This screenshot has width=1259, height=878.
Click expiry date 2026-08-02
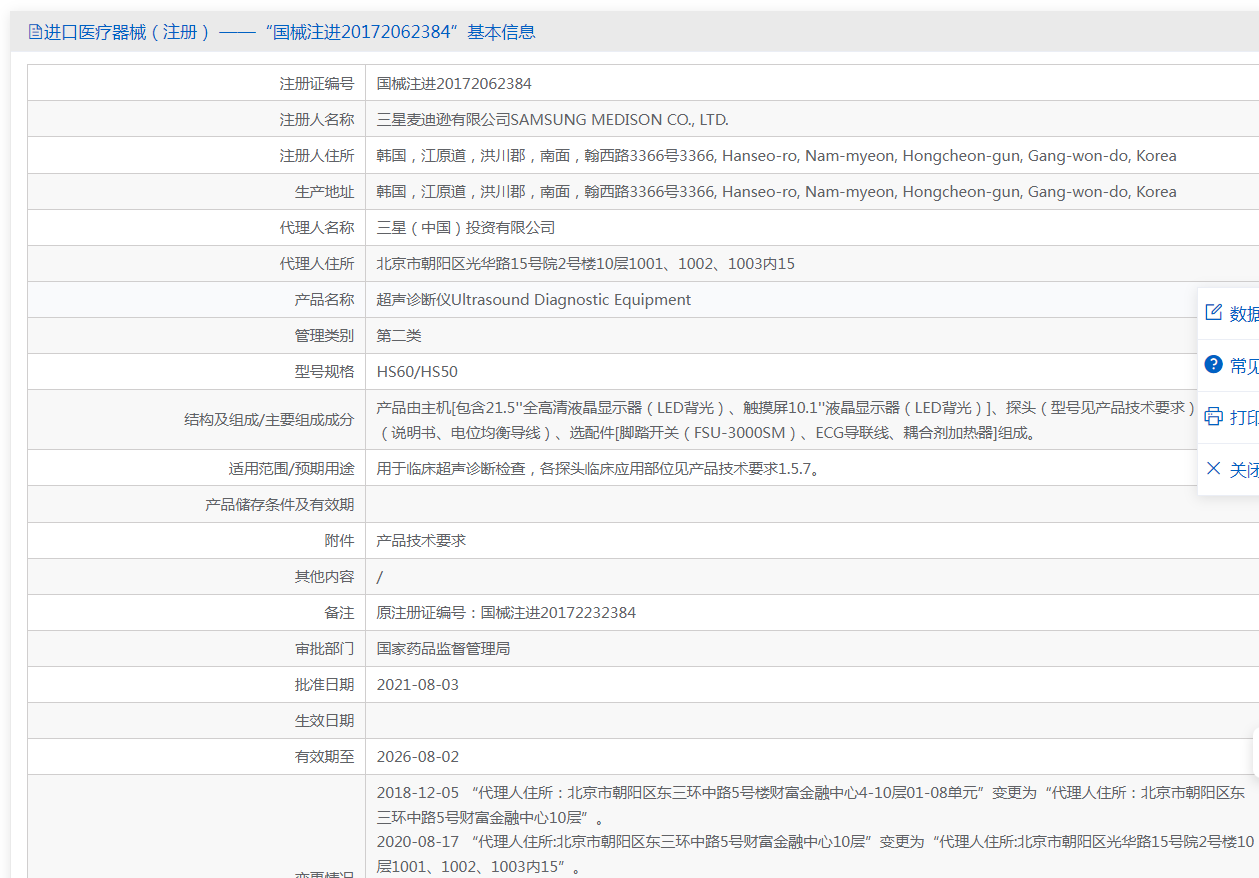coord(418,757)
